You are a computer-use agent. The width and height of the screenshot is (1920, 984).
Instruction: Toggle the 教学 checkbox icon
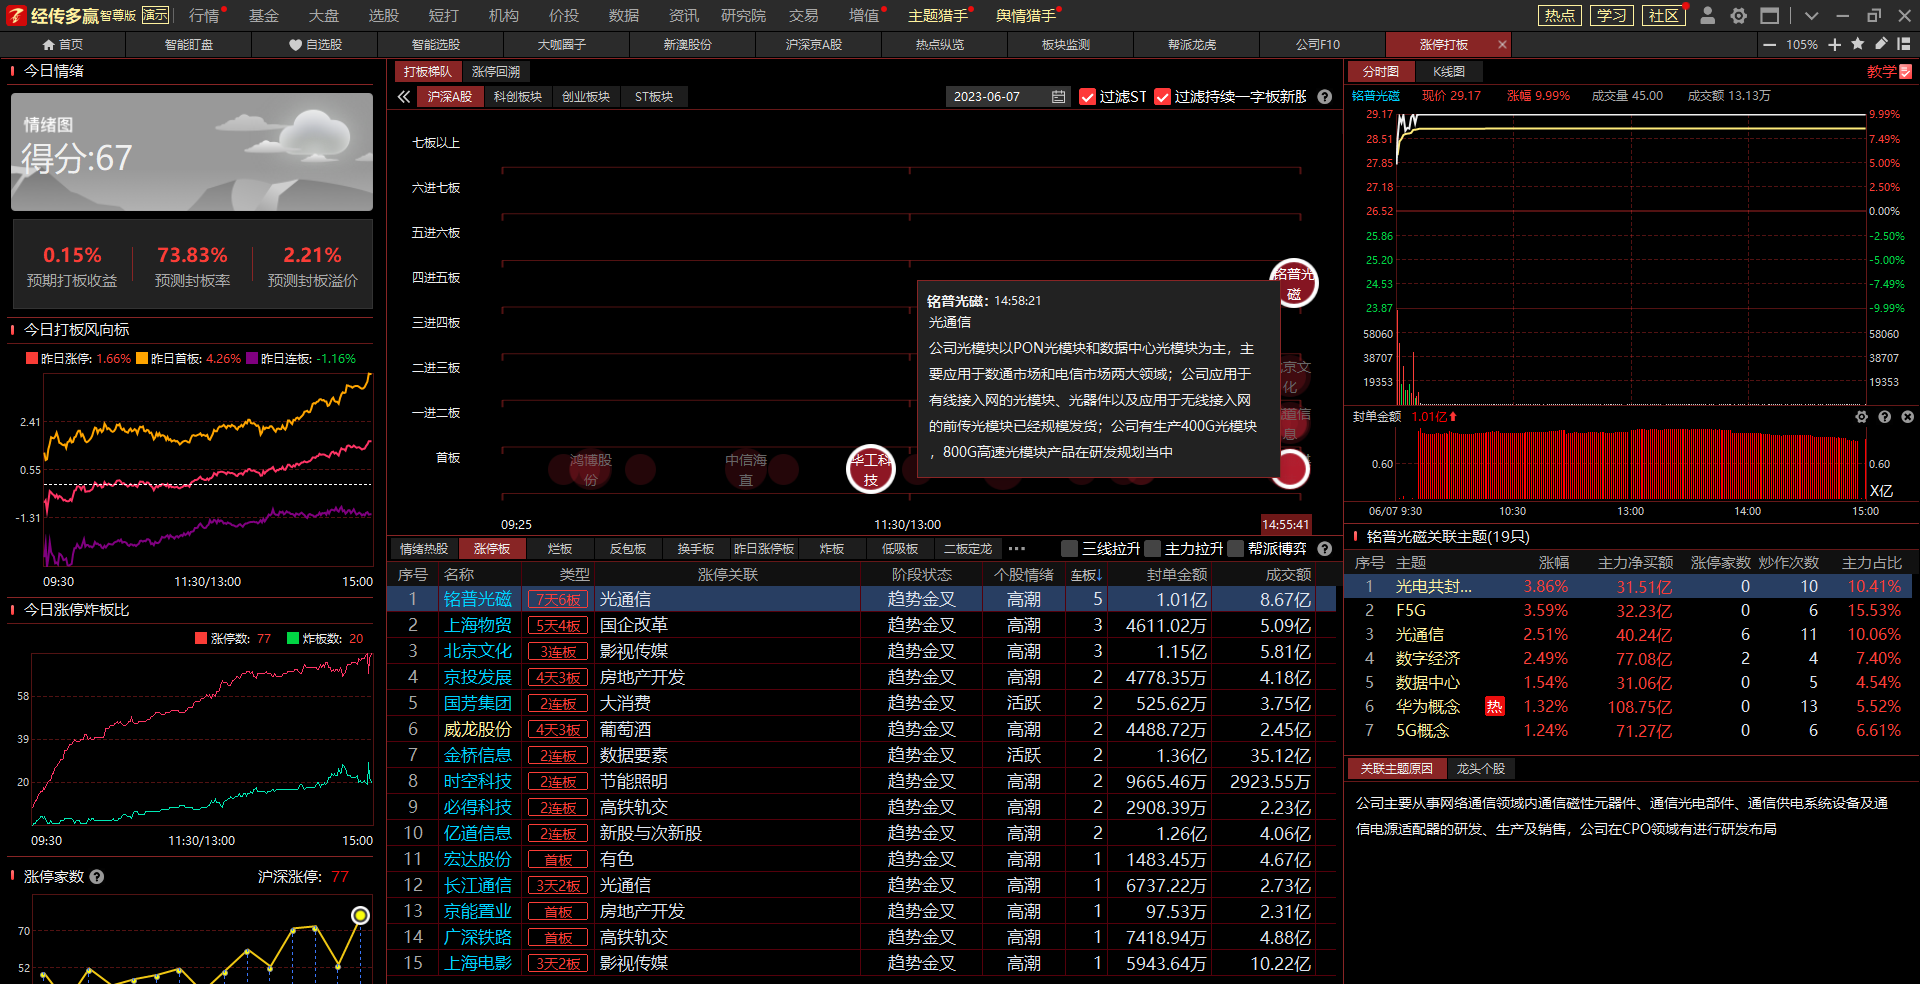[x=1905, y=71]
